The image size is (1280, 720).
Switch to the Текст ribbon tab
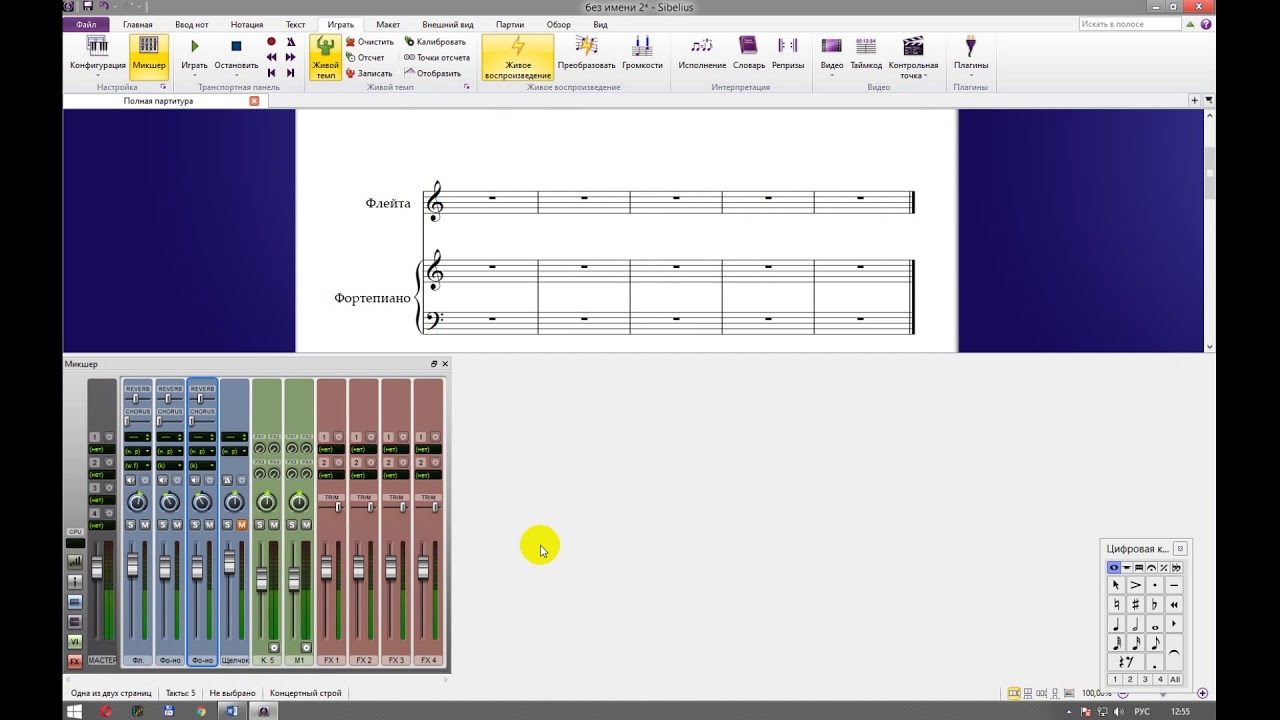pos(295,24)
